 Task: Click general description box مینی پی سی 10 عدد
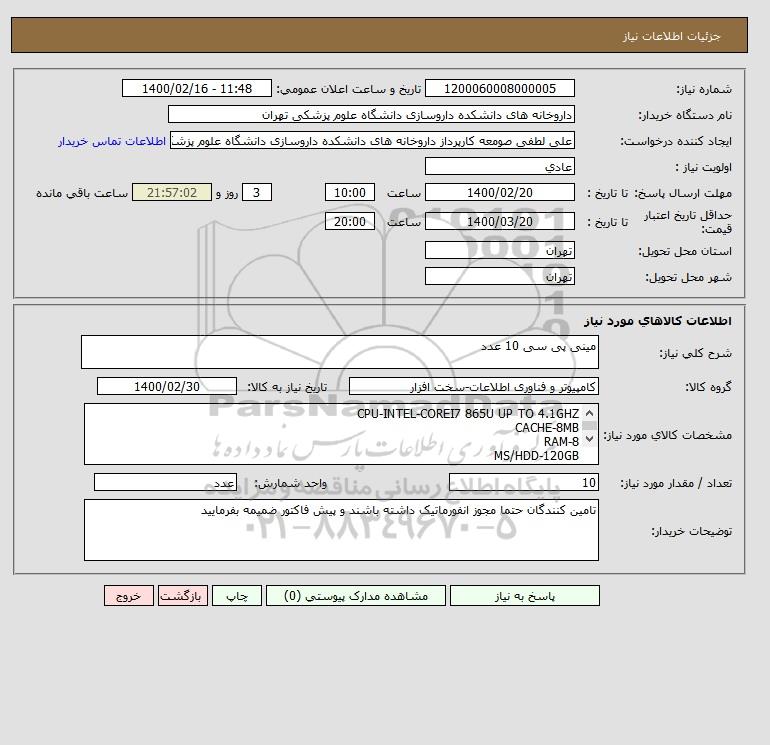340,352
